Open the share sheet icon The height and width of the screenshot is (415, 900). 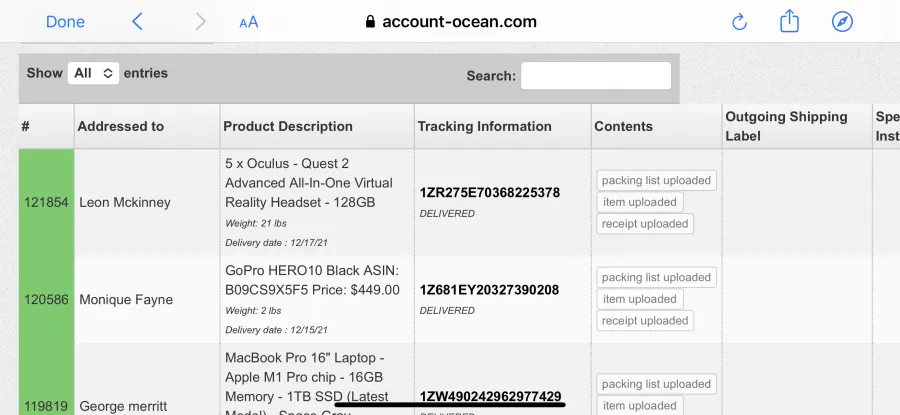789,21
